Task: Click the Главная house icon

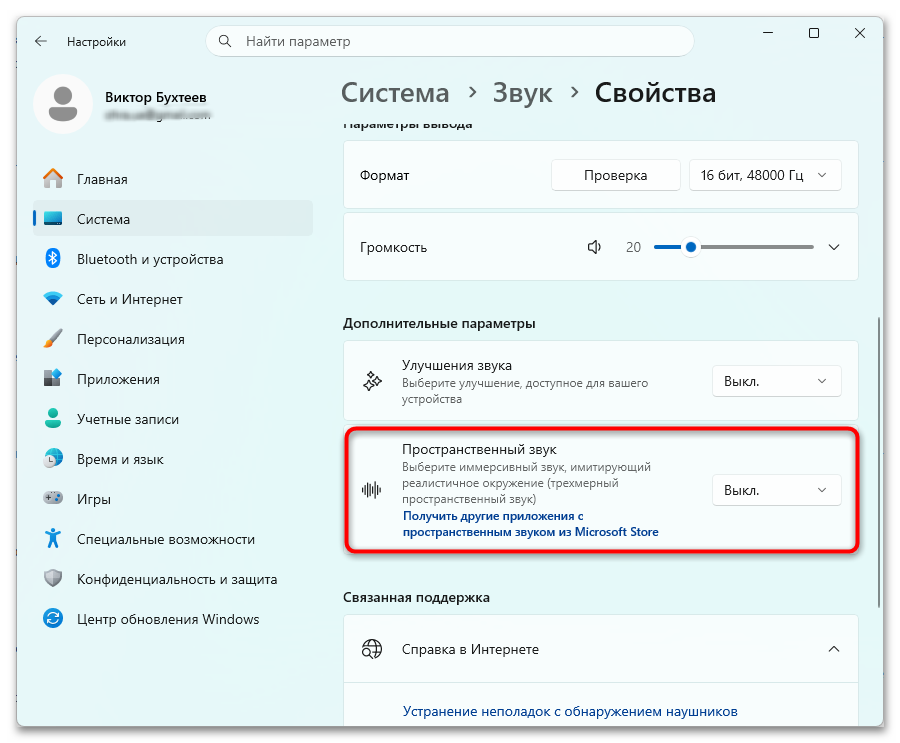Action: coord(53,179)
